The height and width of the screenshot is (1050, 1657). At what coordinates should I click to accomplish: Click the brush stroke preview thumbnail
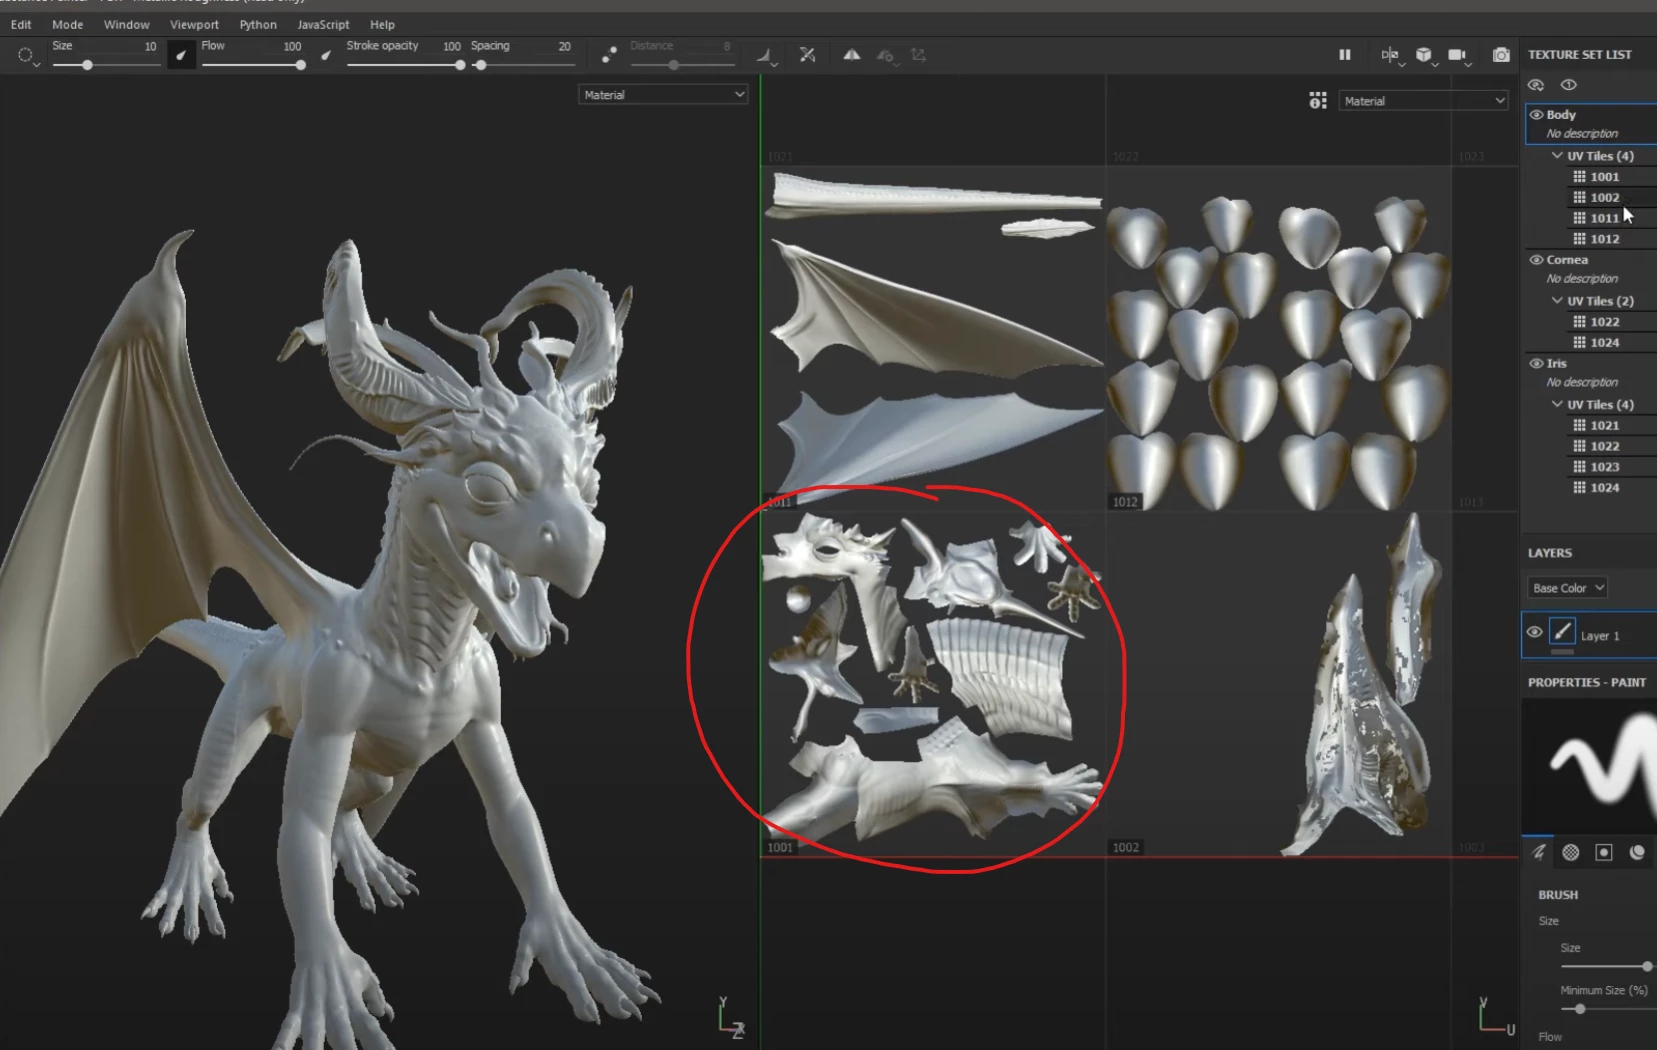(x=1589, y=766)
